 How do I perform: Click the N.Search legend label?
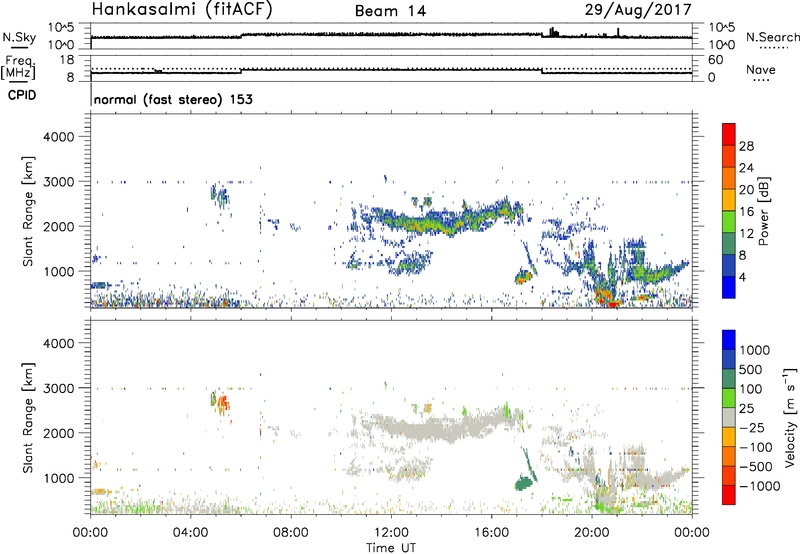(x=772, y=37)
